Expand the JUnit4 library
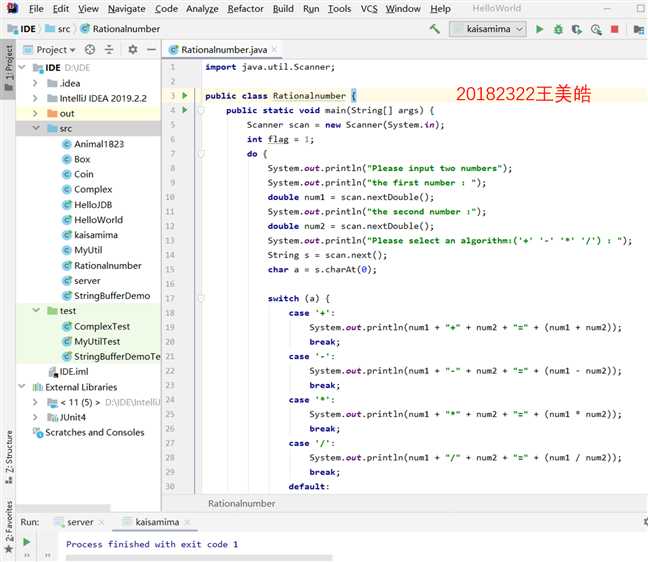 [x=35, y=417]
